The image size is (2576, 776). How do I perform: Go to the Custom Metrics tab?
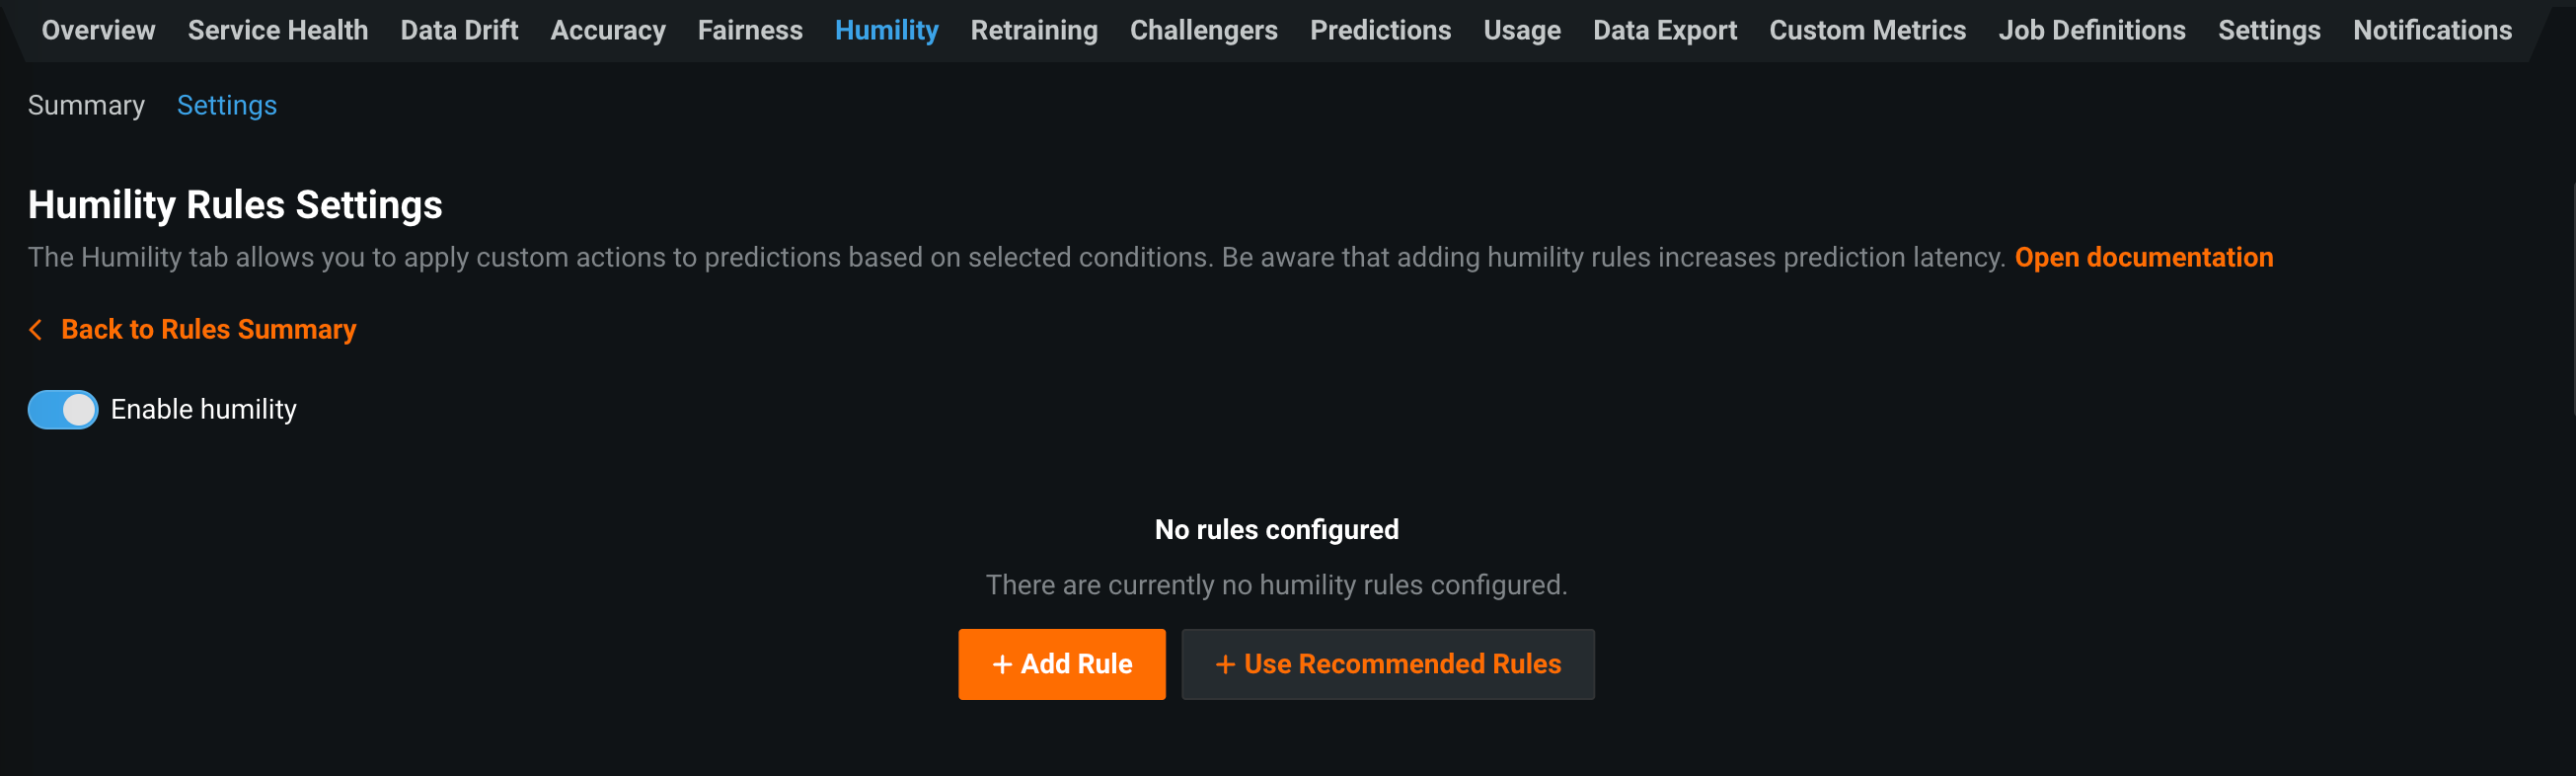pyautogui.click(x=1867, y=30)
